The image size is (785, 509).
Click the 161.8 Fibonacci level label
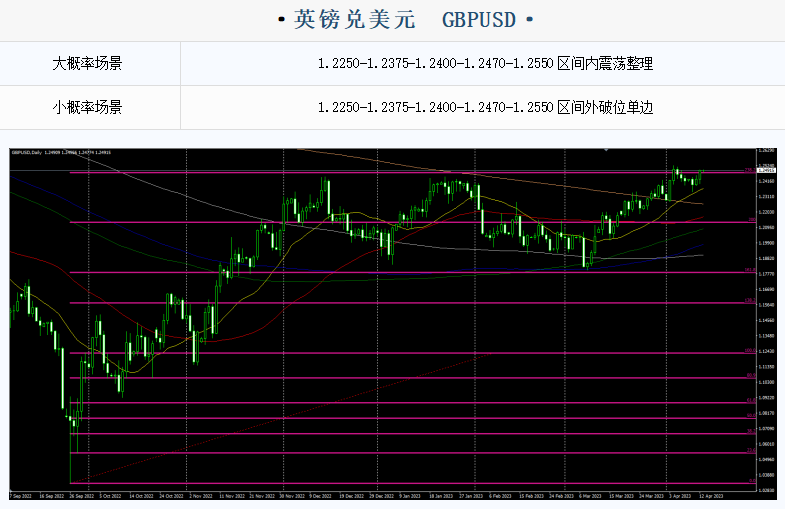click(x=750, y=270)
